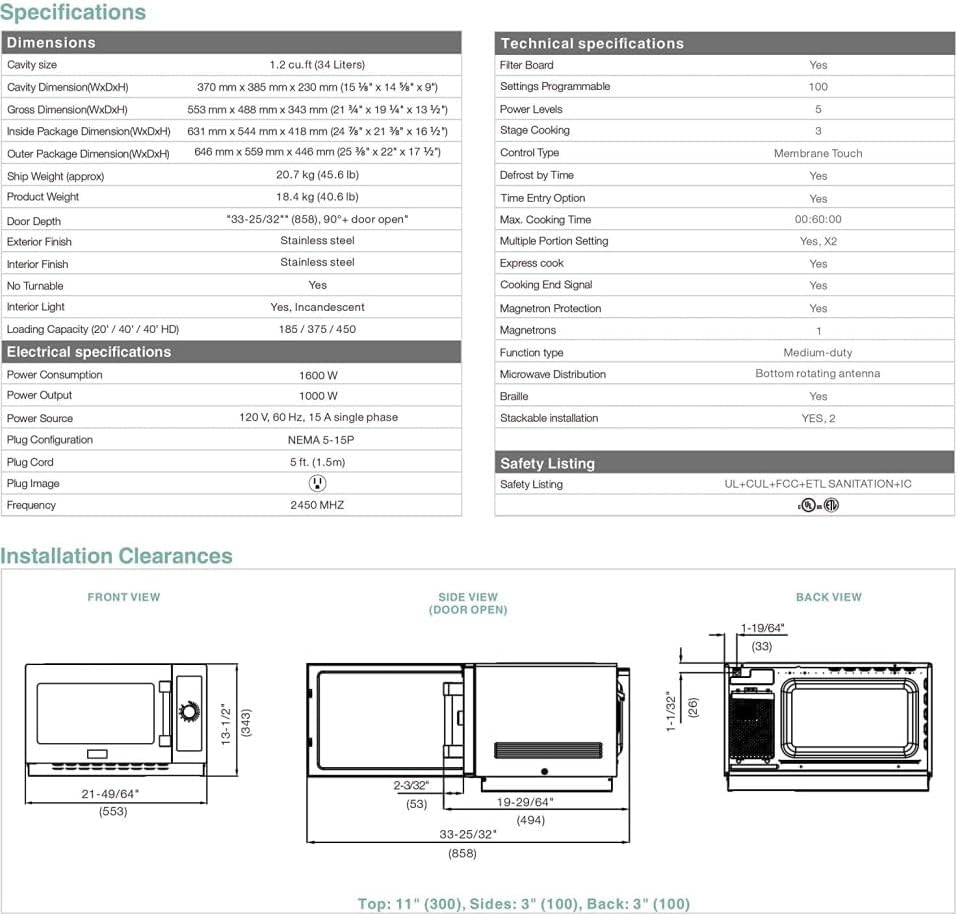Click the NEMA 5-15P plug image icon

click(x=317, y=483)
